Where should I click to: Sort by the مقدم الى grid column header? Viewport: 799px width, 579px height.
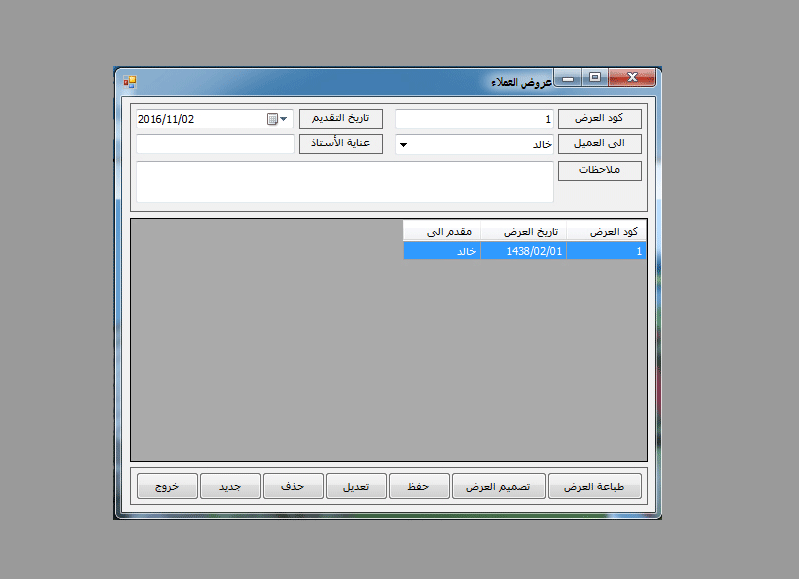pos(442,231)
